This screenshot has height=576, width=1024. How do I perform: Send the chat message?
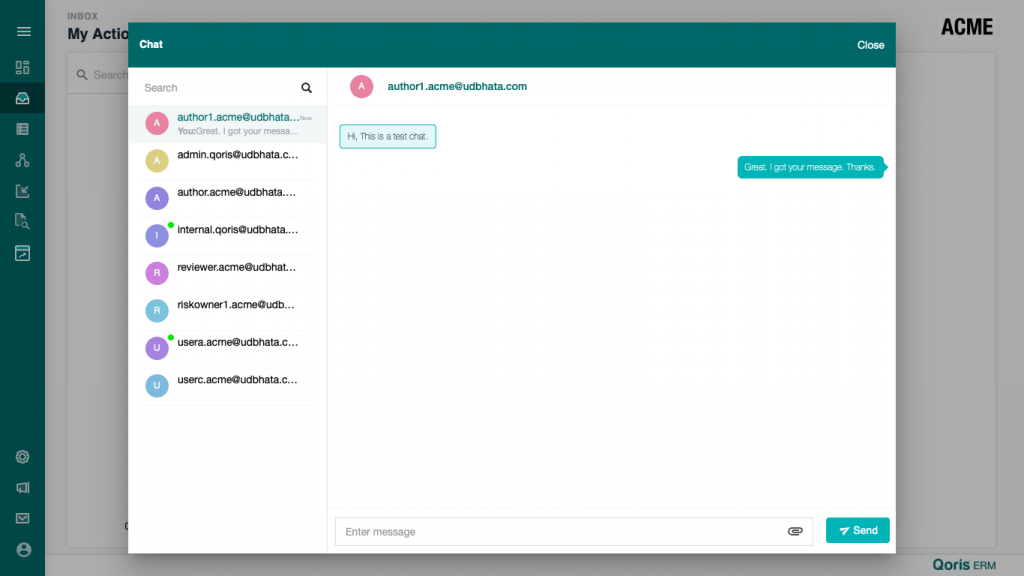(x=857, y=530)
